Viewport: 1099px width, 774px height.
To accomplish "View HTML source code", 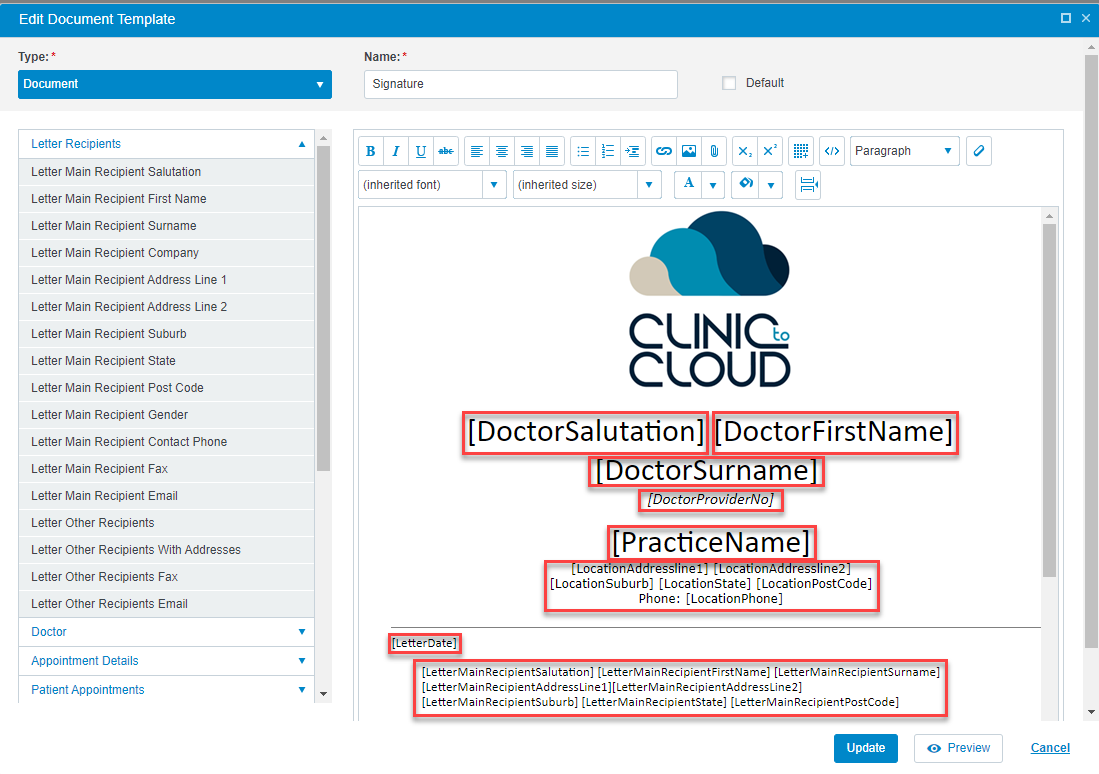I will point(832,151).
